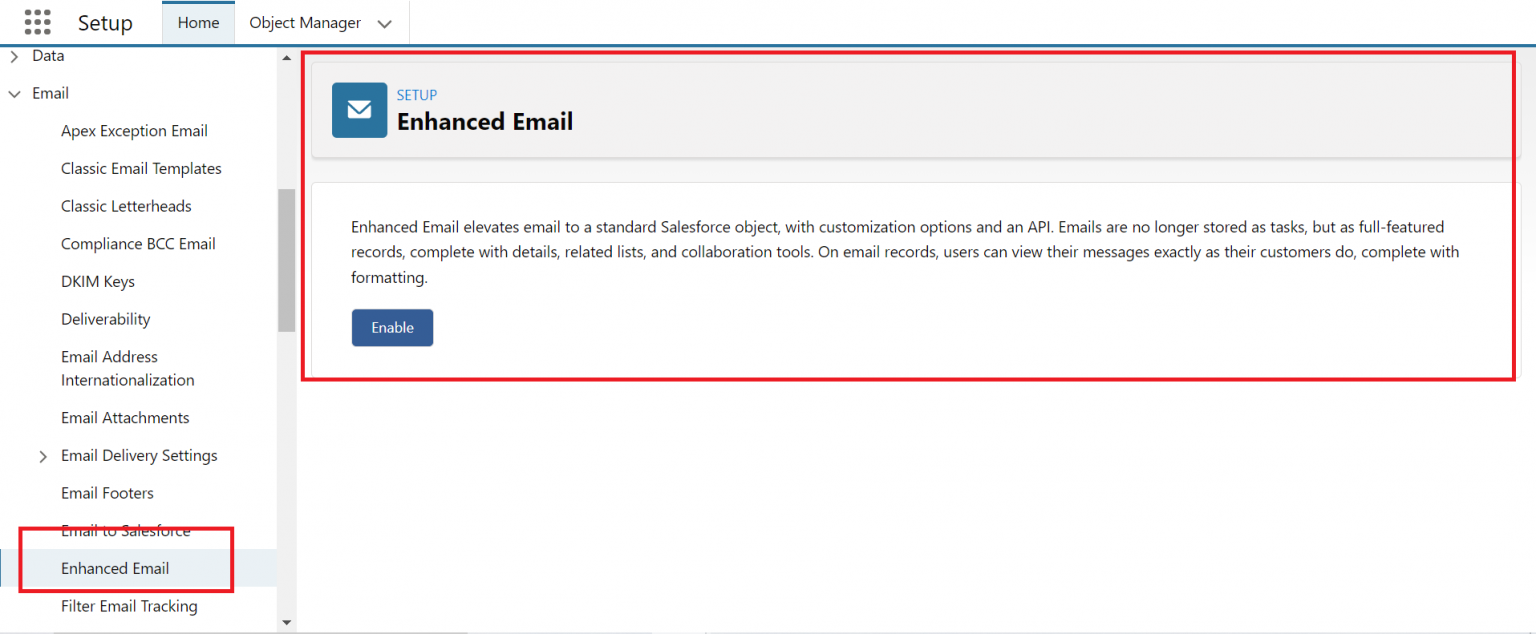This screenshot has width=1536, height=634.
Task: Enable Enhanced Email via the Enable button
Action: (x=392, y=327)
